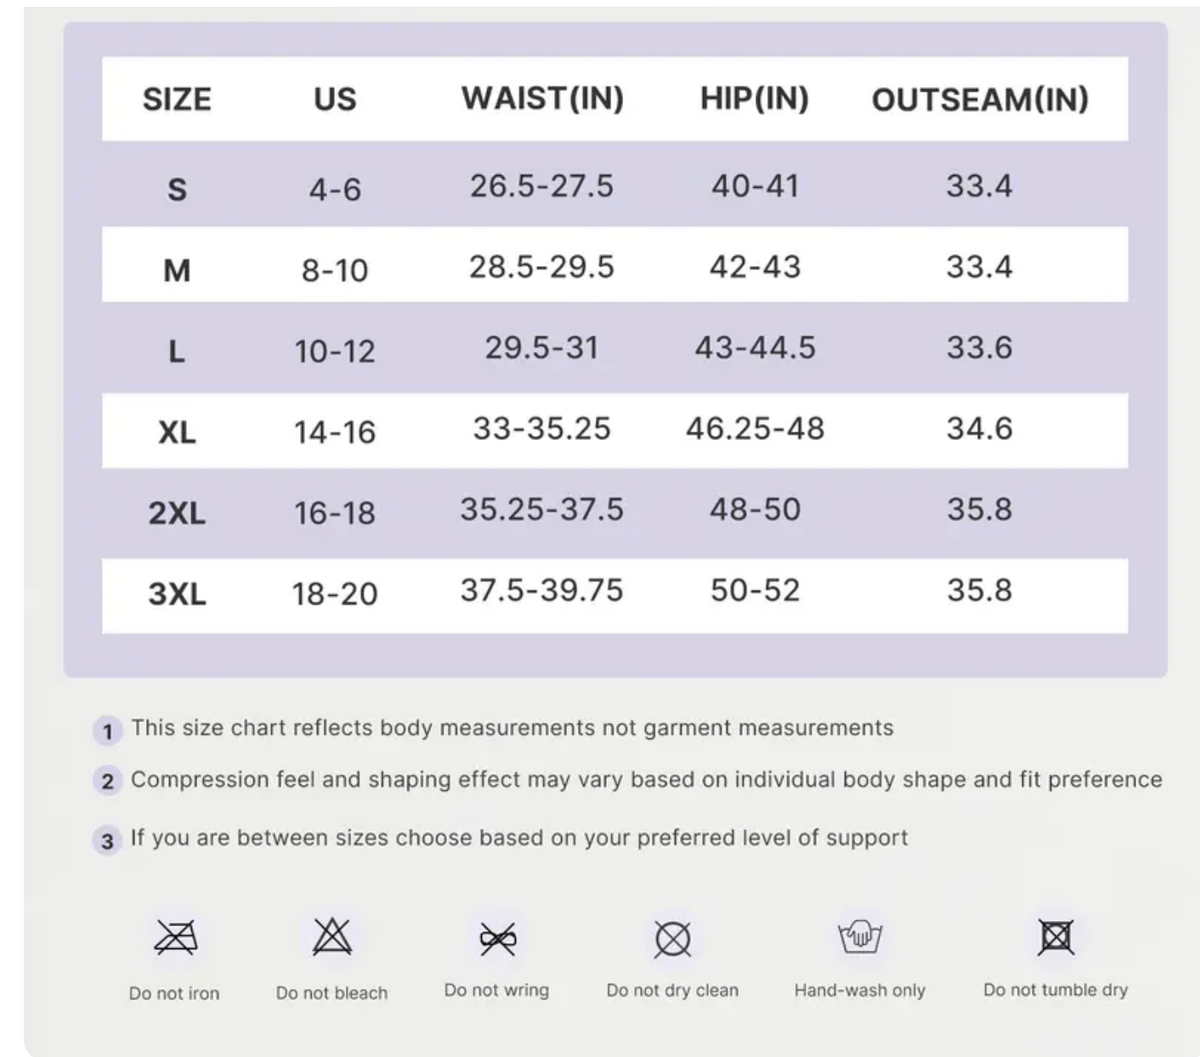Select the Hand-wash only basin icon
The width and height of the screenshot is (1200, 1057).
860,937
